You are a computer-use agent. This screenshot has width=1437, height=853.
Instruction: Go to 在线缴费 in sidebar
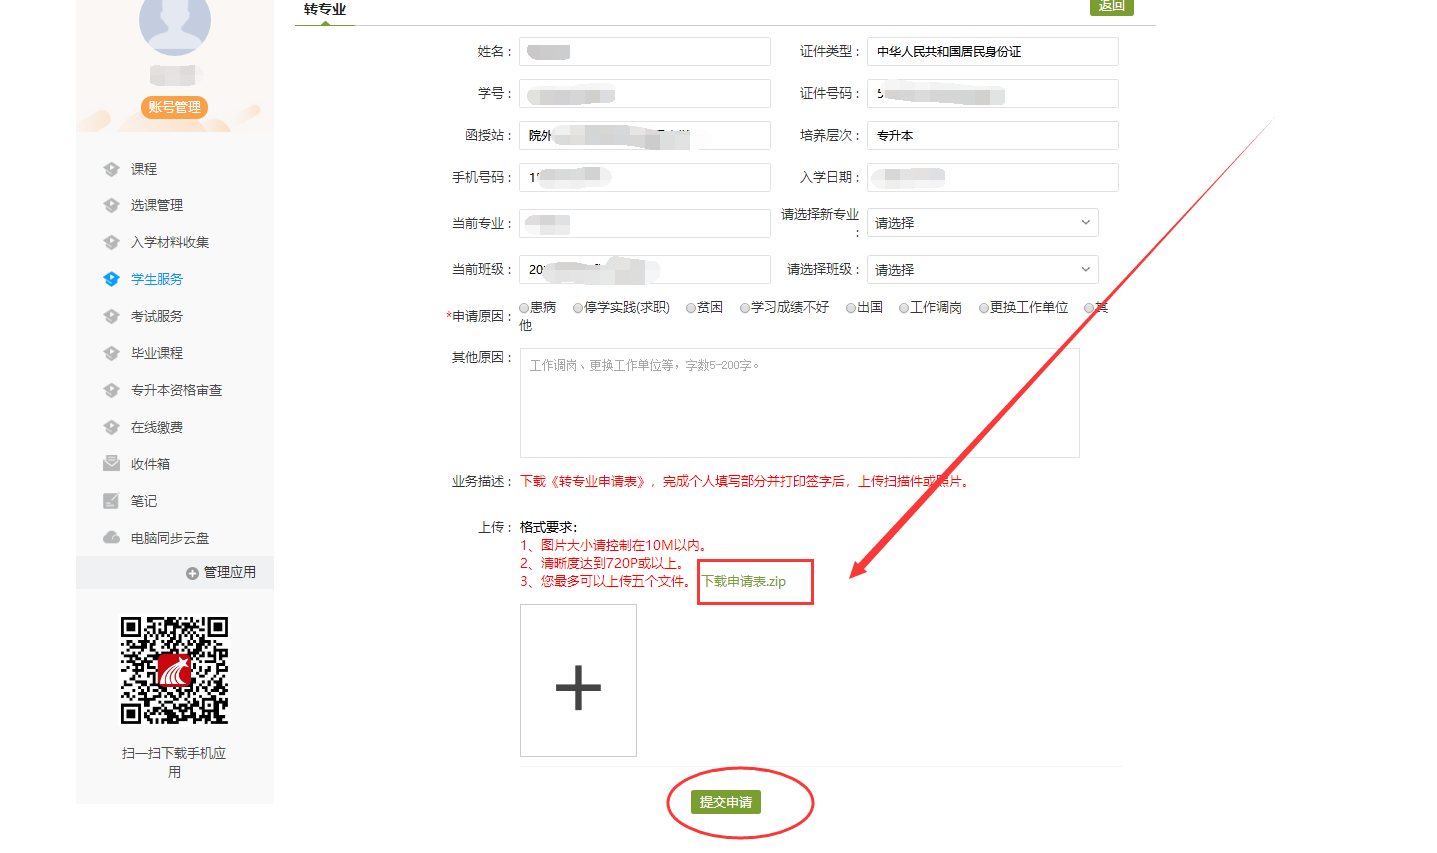157,427
